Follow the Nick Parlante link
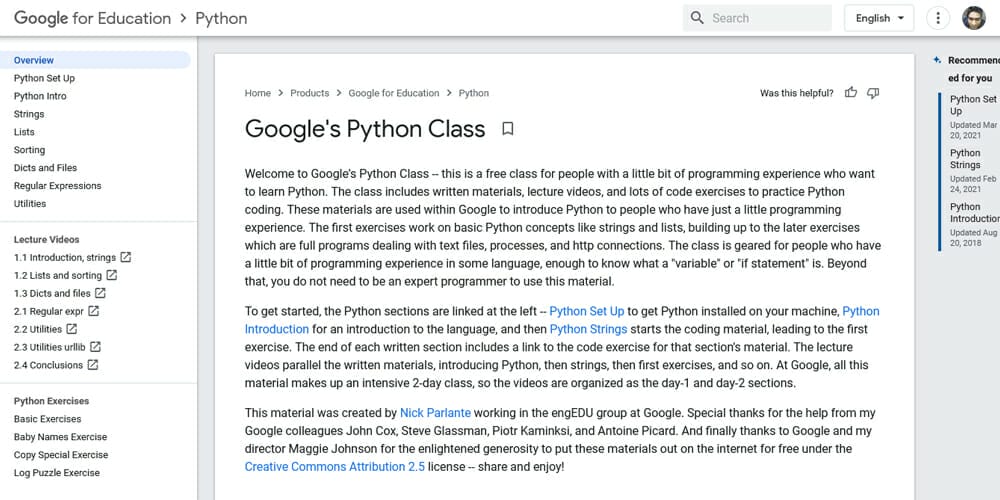Screen dimensions: 1000x500 click(x=435, y=413)
